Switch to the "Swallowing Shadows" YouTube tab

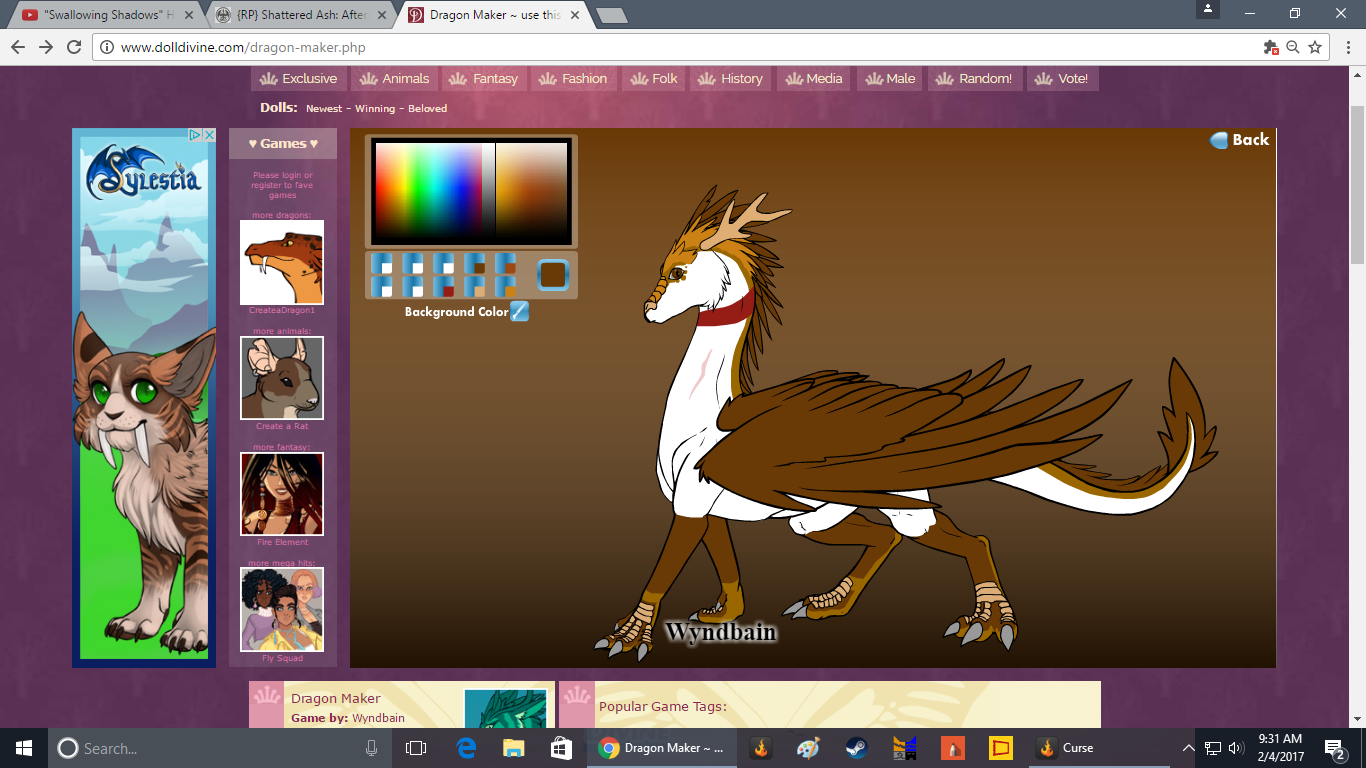(x=100, y=15)
